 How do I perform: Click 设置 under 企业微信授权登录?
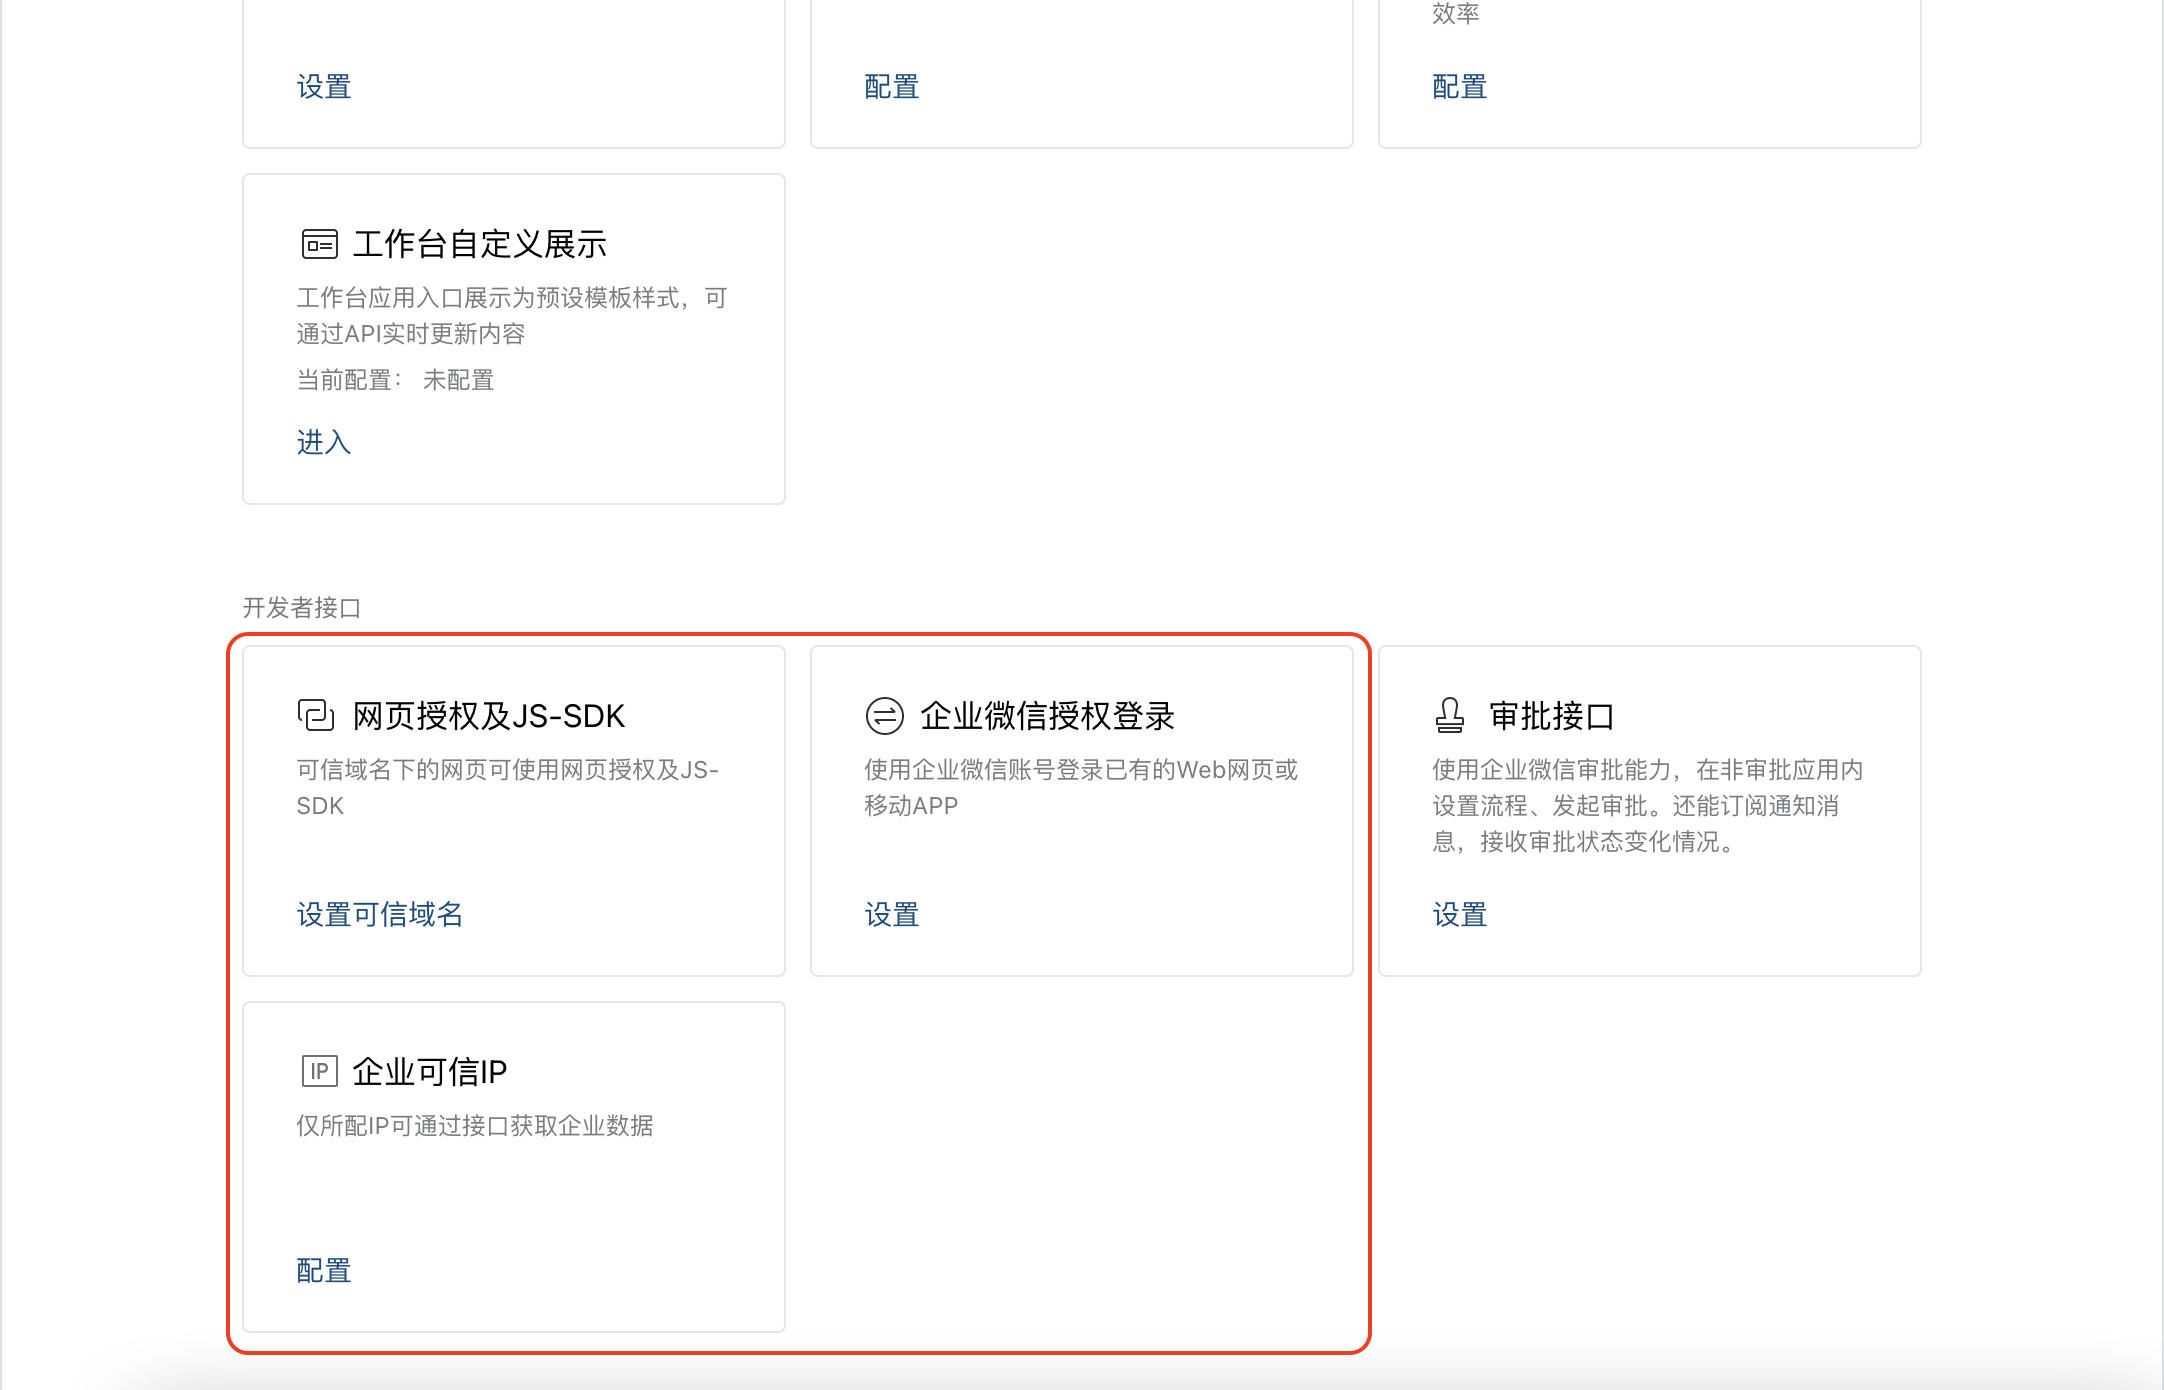[x=892, y=914]
